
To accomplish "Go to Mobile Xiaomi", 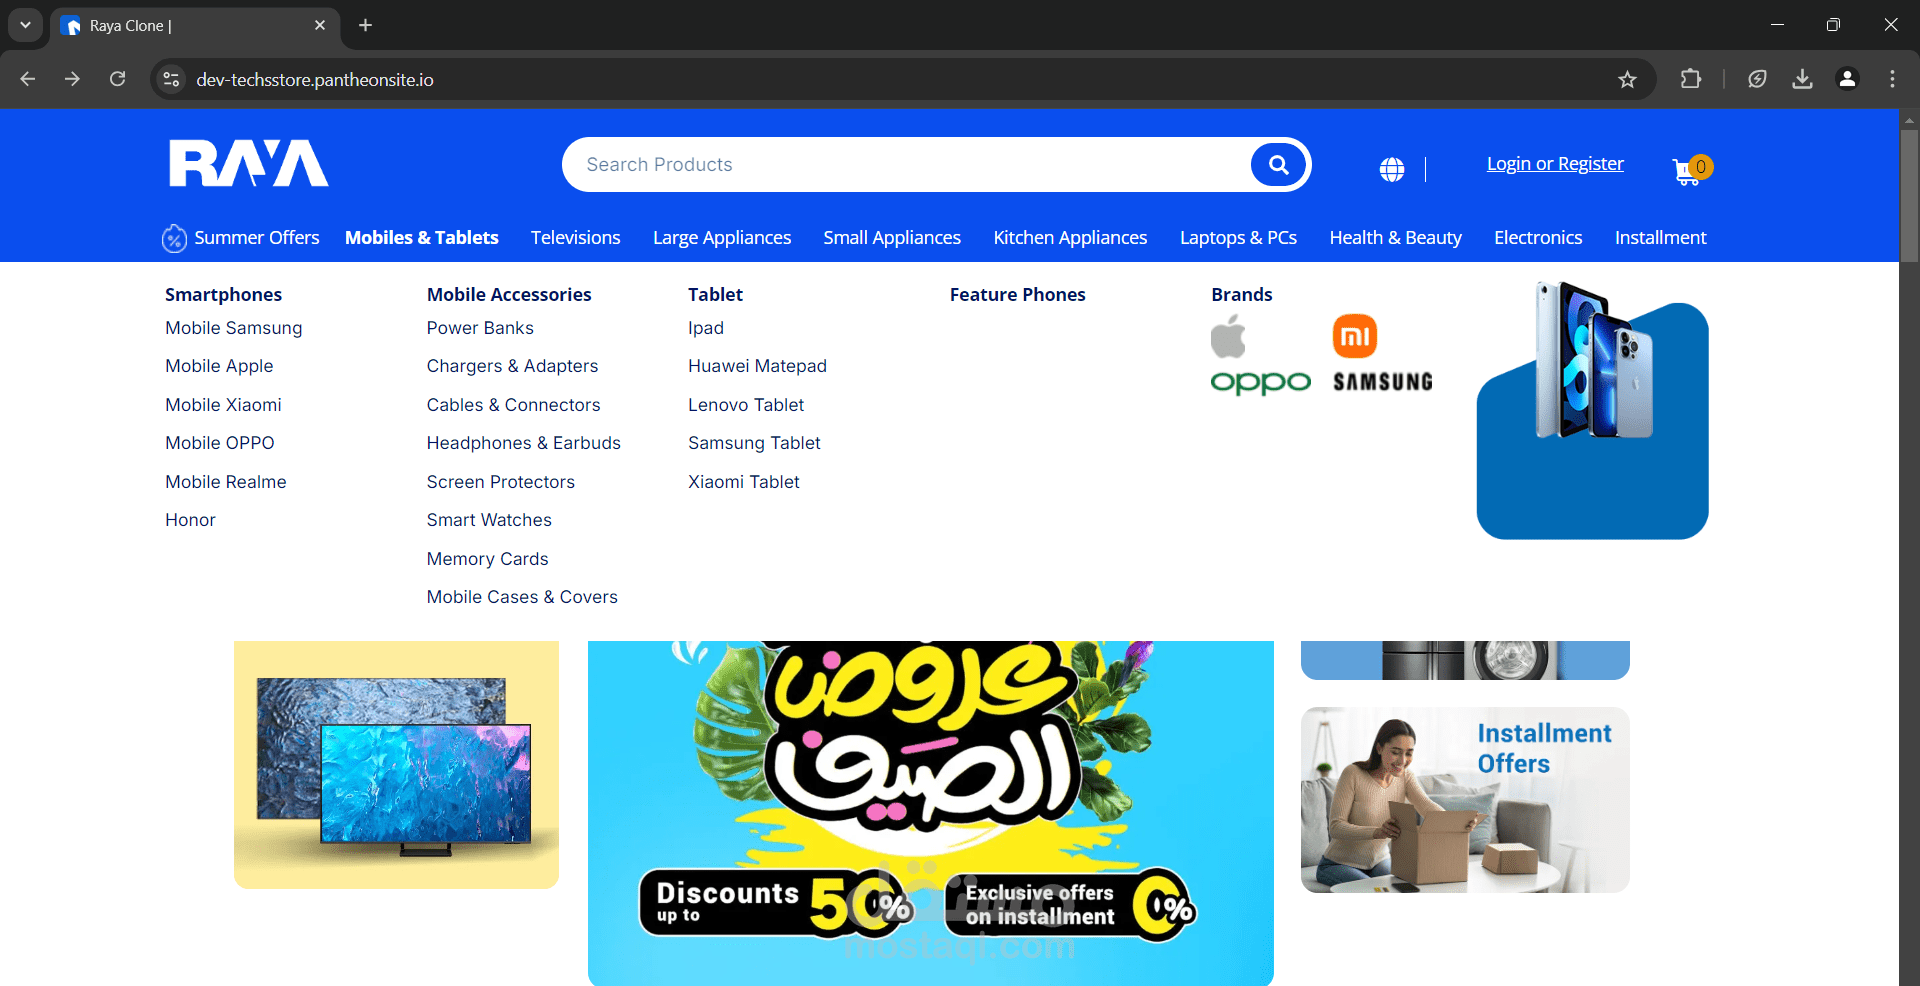I will [x=223, y=405].
